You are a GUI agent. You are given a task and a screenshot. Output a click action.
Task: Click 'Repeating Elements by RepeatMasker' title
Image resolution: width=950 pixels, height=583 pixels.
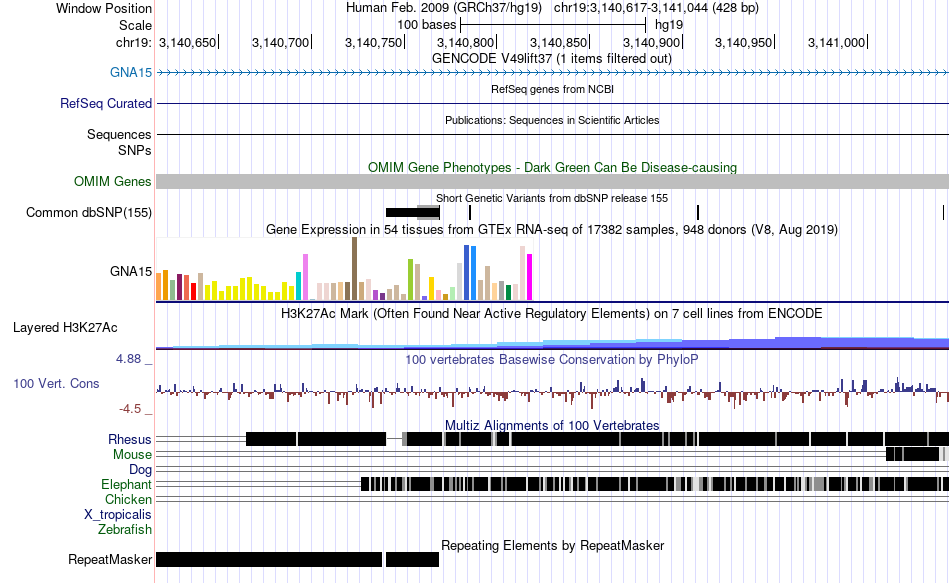pyautogui.click(x=553, y=545)
